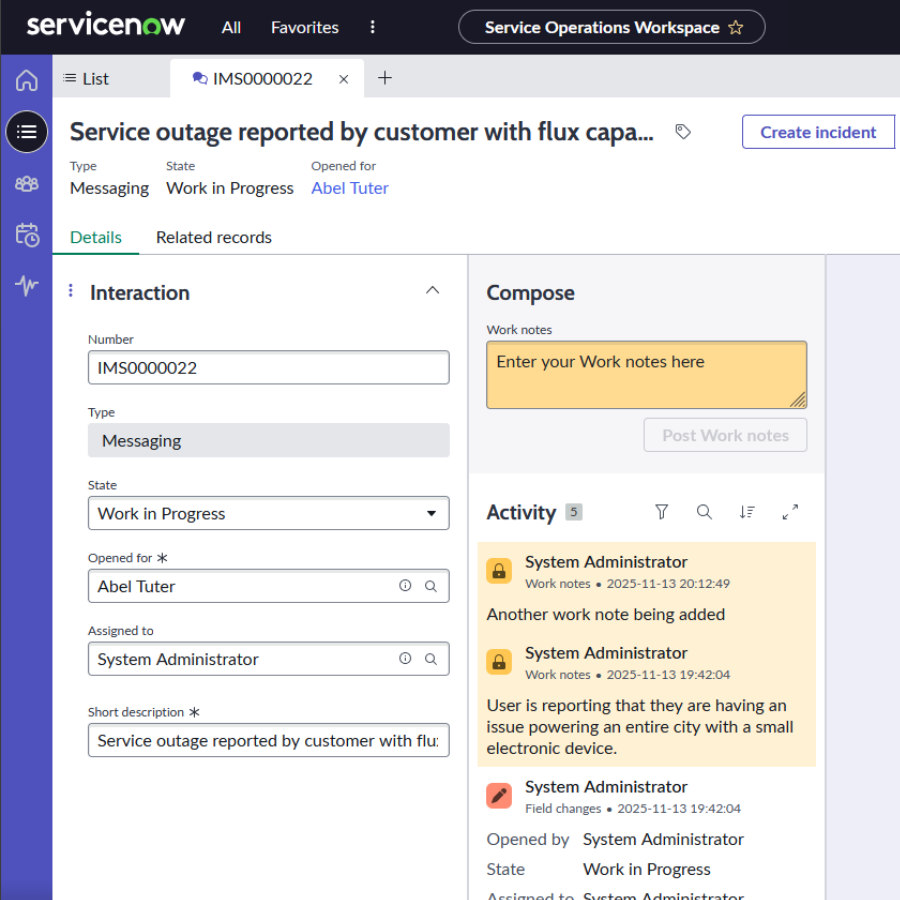900x900 pixels.
Task: Open the Home icon in the sidebar
Action: click(x=26, y=80)
